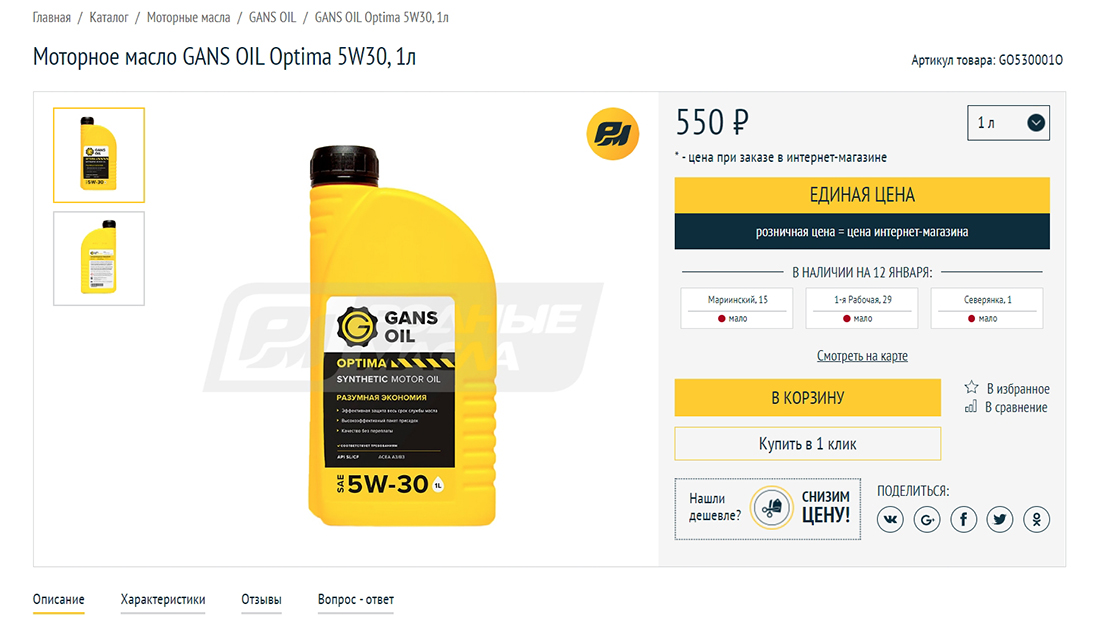Image resolution: width=1100 pixels, height=629 pixels.
Task: Click the Купить в 1 клик button
Action: pos(807,444)
